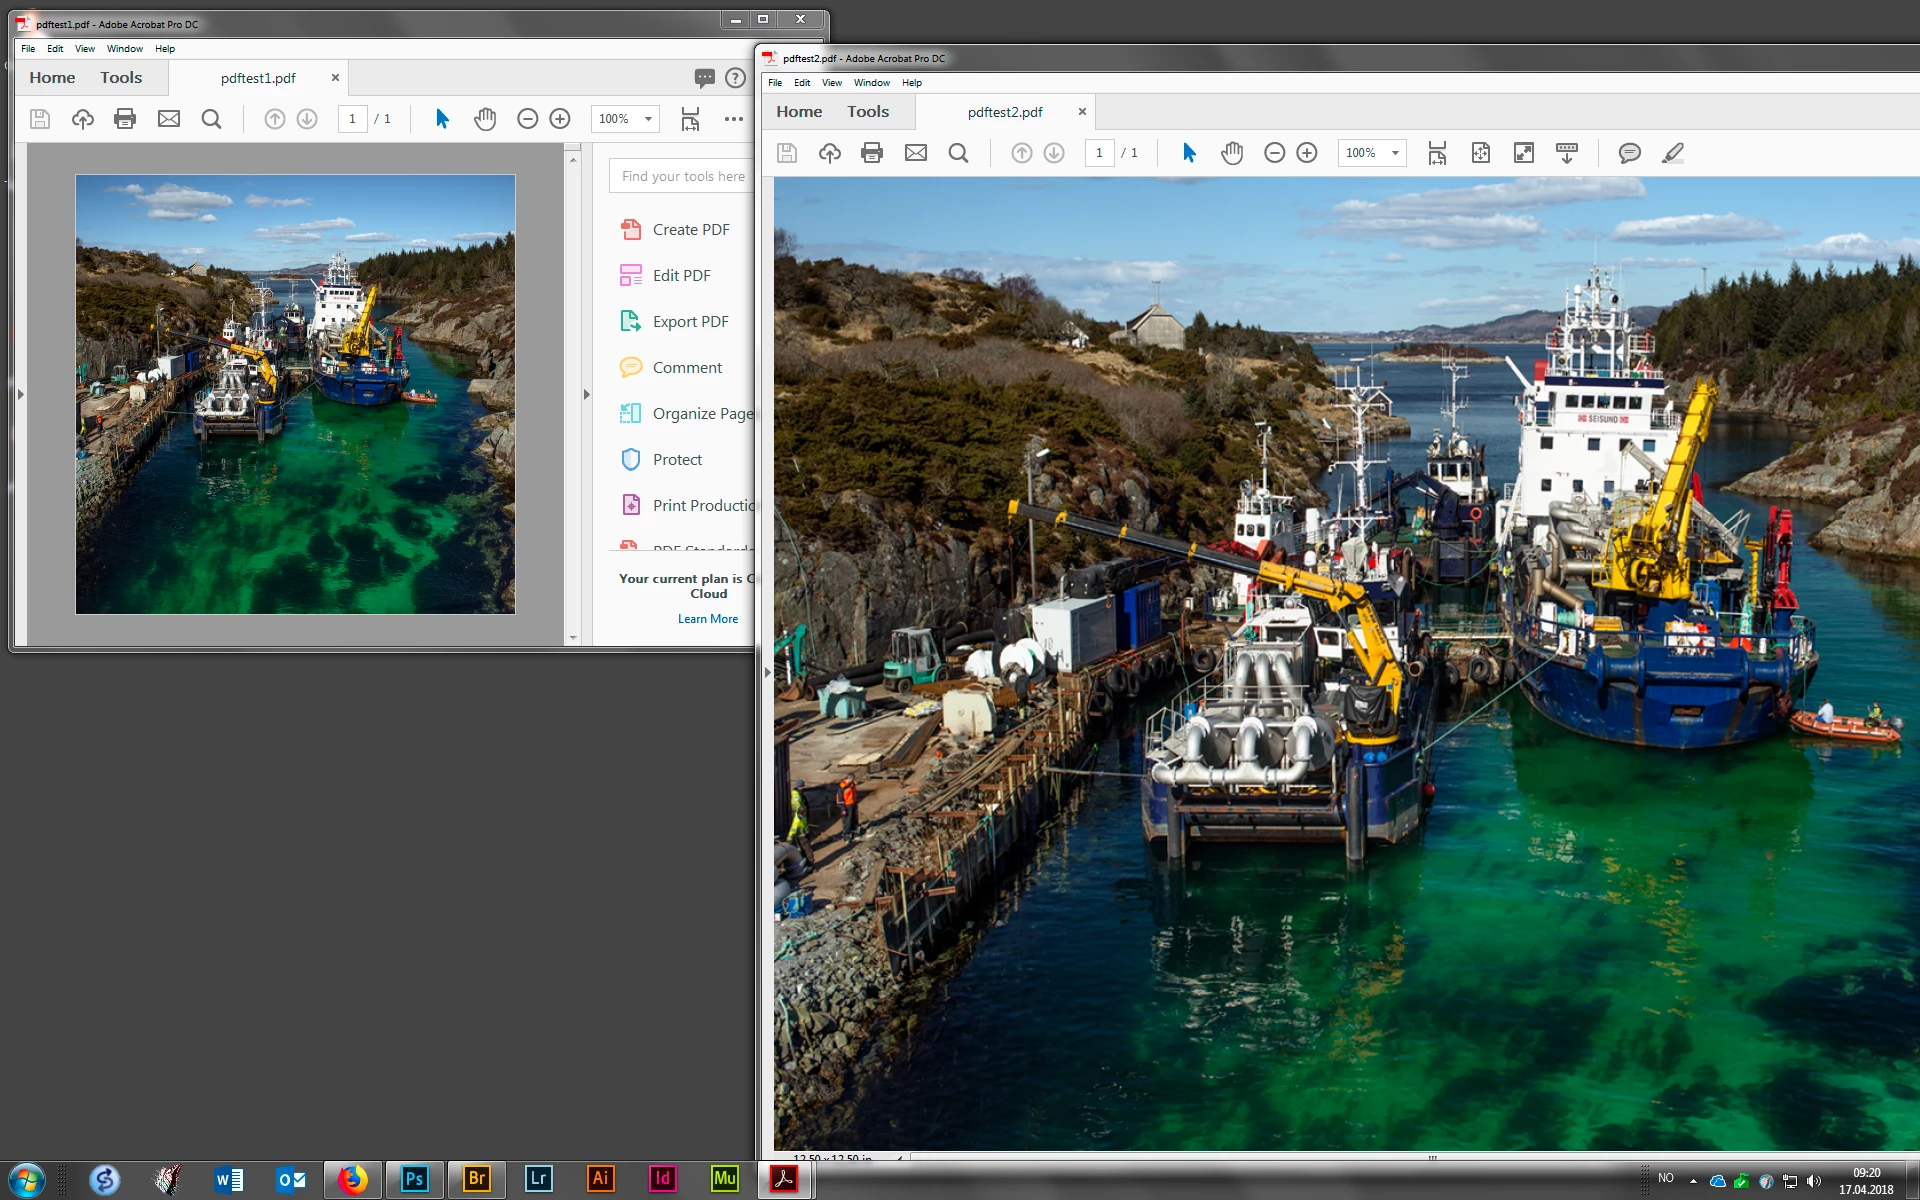Expand the 100% zoom dropdown in pdftest2
The image size is (1920, 1200).
1395,153
